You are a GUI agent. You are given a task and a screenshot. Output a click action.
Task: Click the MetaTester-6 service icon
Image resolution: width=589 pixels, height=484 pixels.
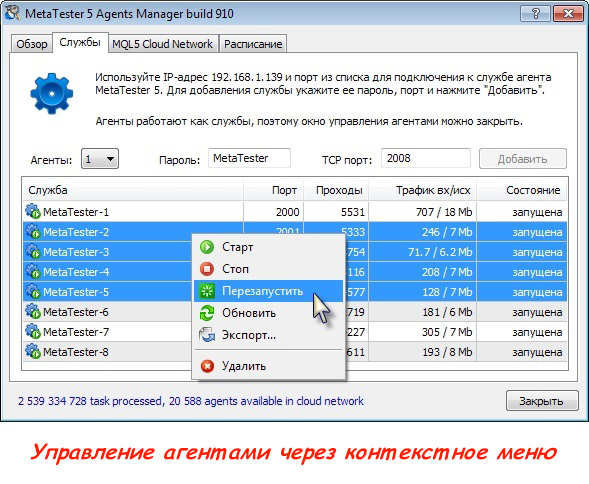click(33, 311)
